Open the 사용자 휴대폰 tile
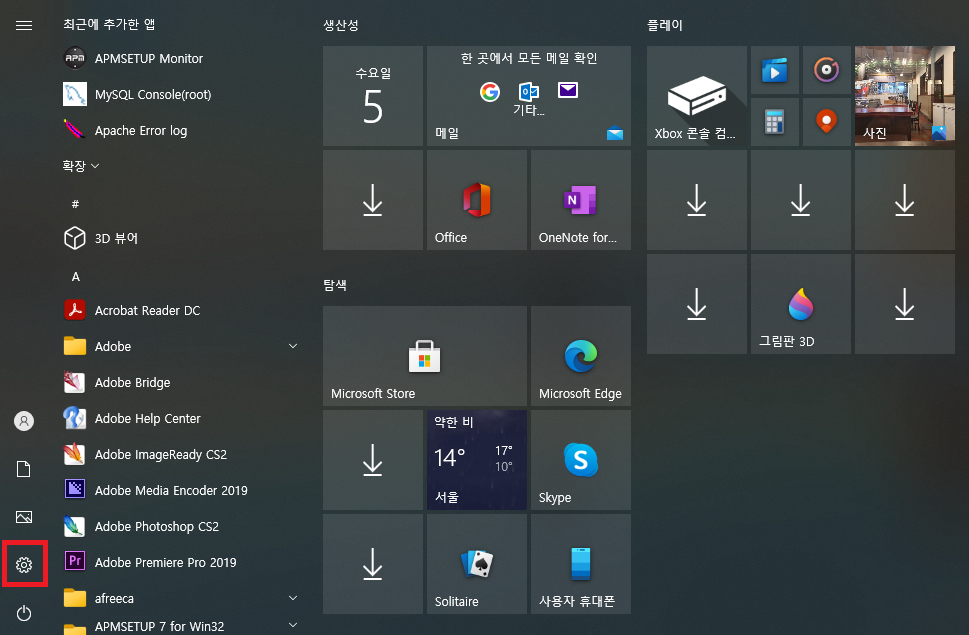Screen dimensions: 969x635 tap(580, 564)
